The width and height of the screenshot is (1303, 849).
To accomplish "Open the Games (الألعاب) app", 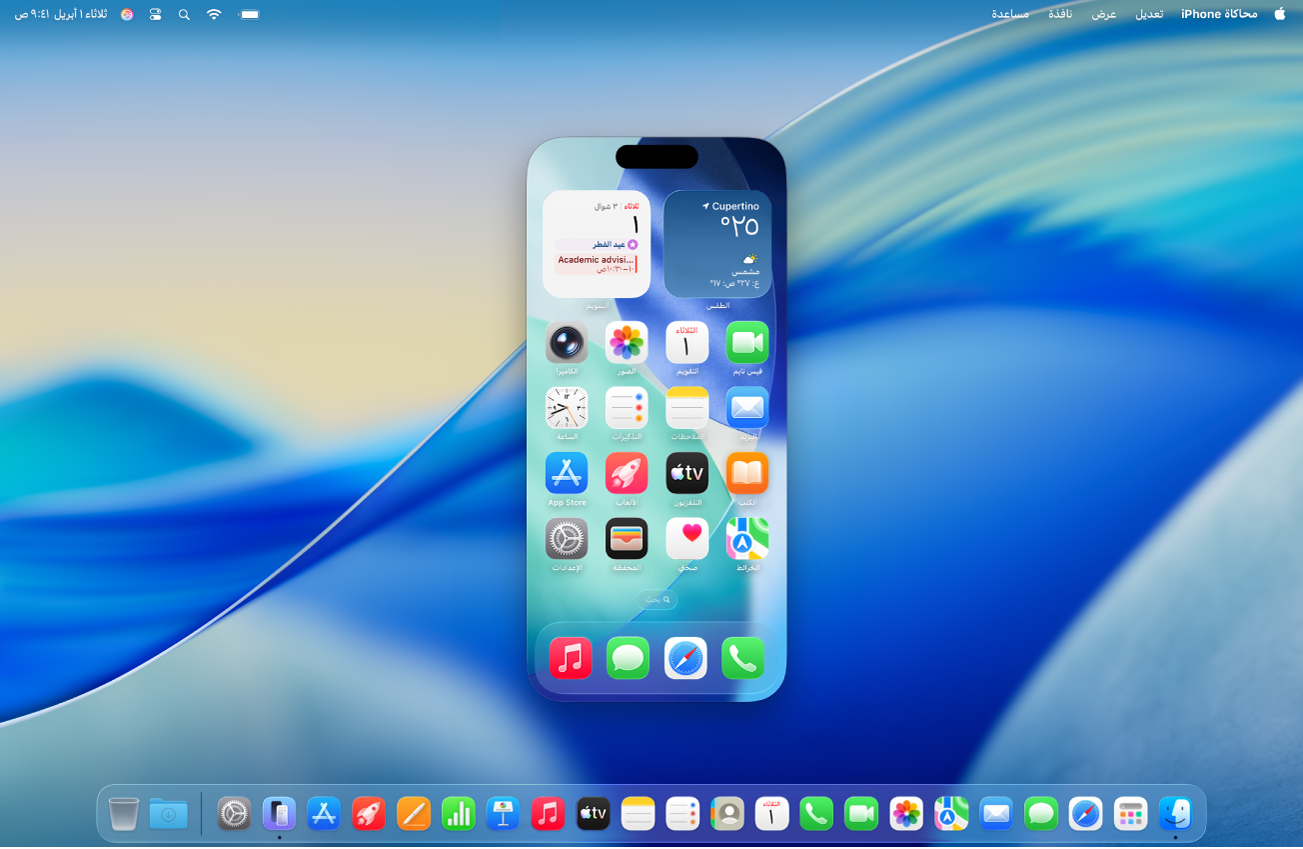I will [627, 473].
